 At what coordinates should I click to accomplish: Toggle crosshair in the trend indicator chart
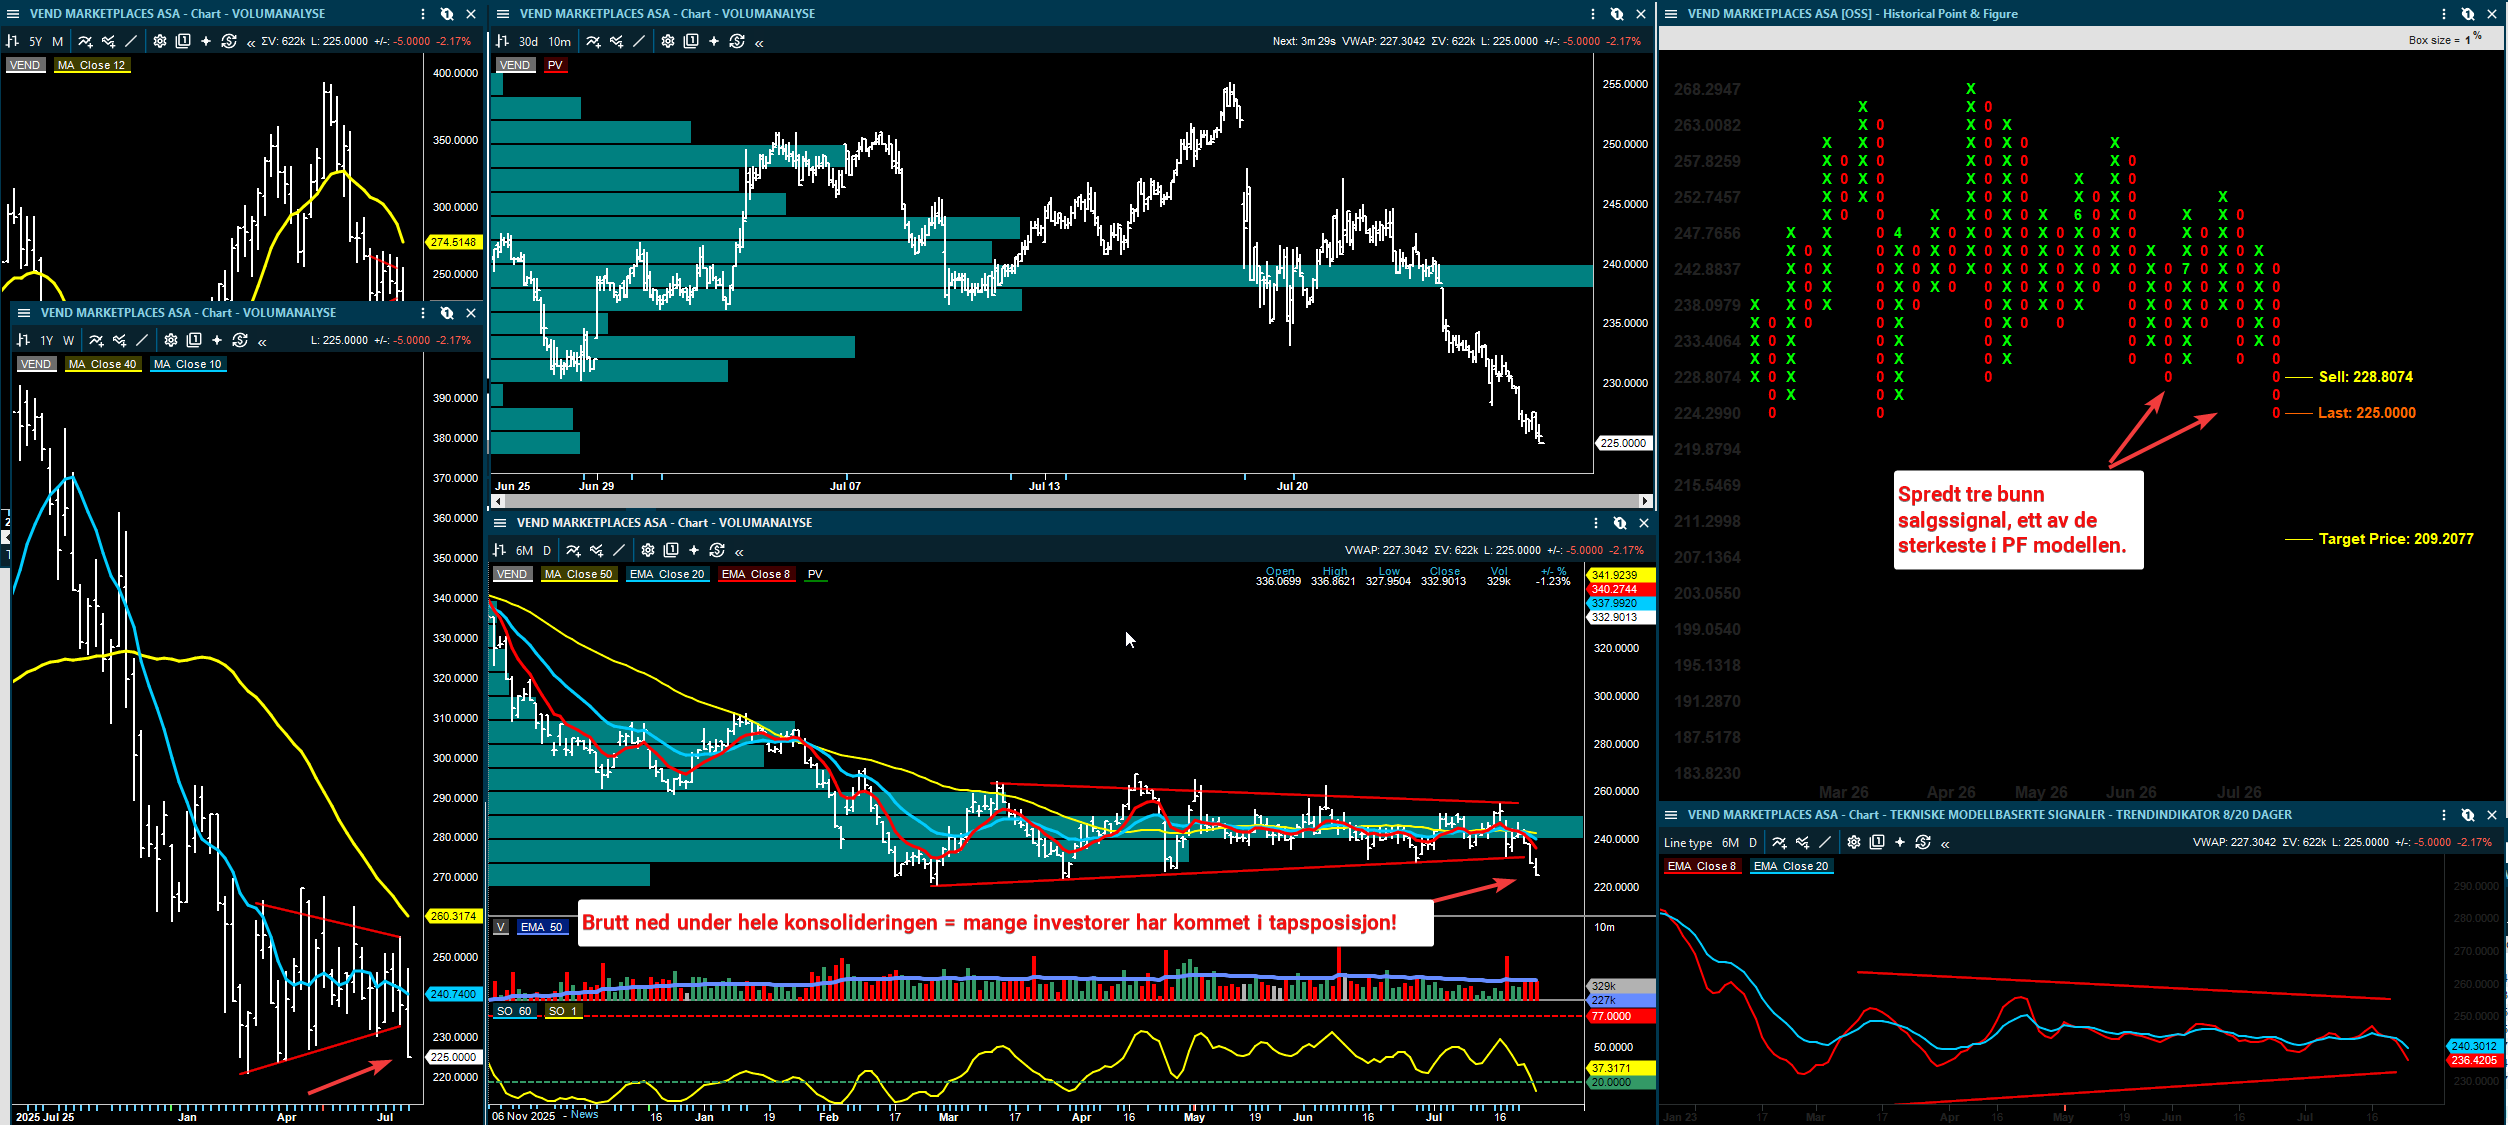coord(1900,842)
